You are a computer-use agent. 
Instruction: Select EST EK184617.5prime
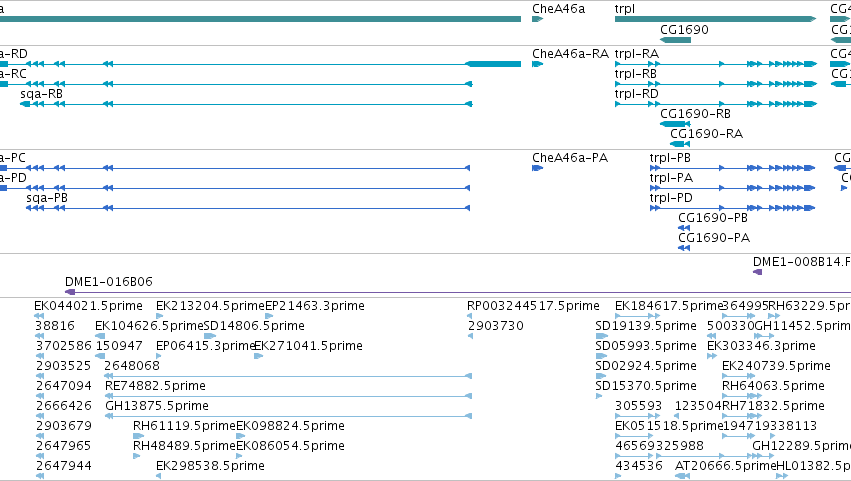pos(669,306)
